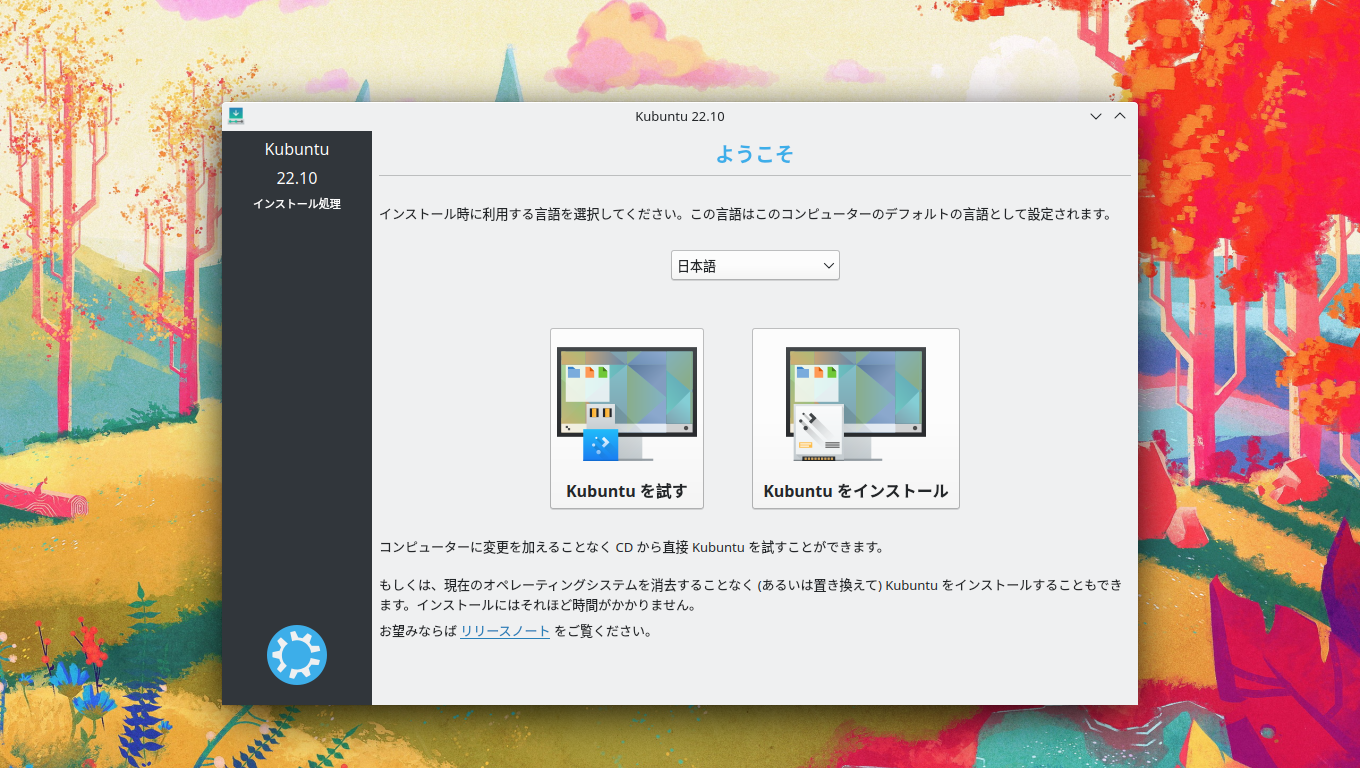Screen dimensions: 1360x768
Task: Minimize the Kubuntu 22.10 window
Action: click(x=1096, y=117)
